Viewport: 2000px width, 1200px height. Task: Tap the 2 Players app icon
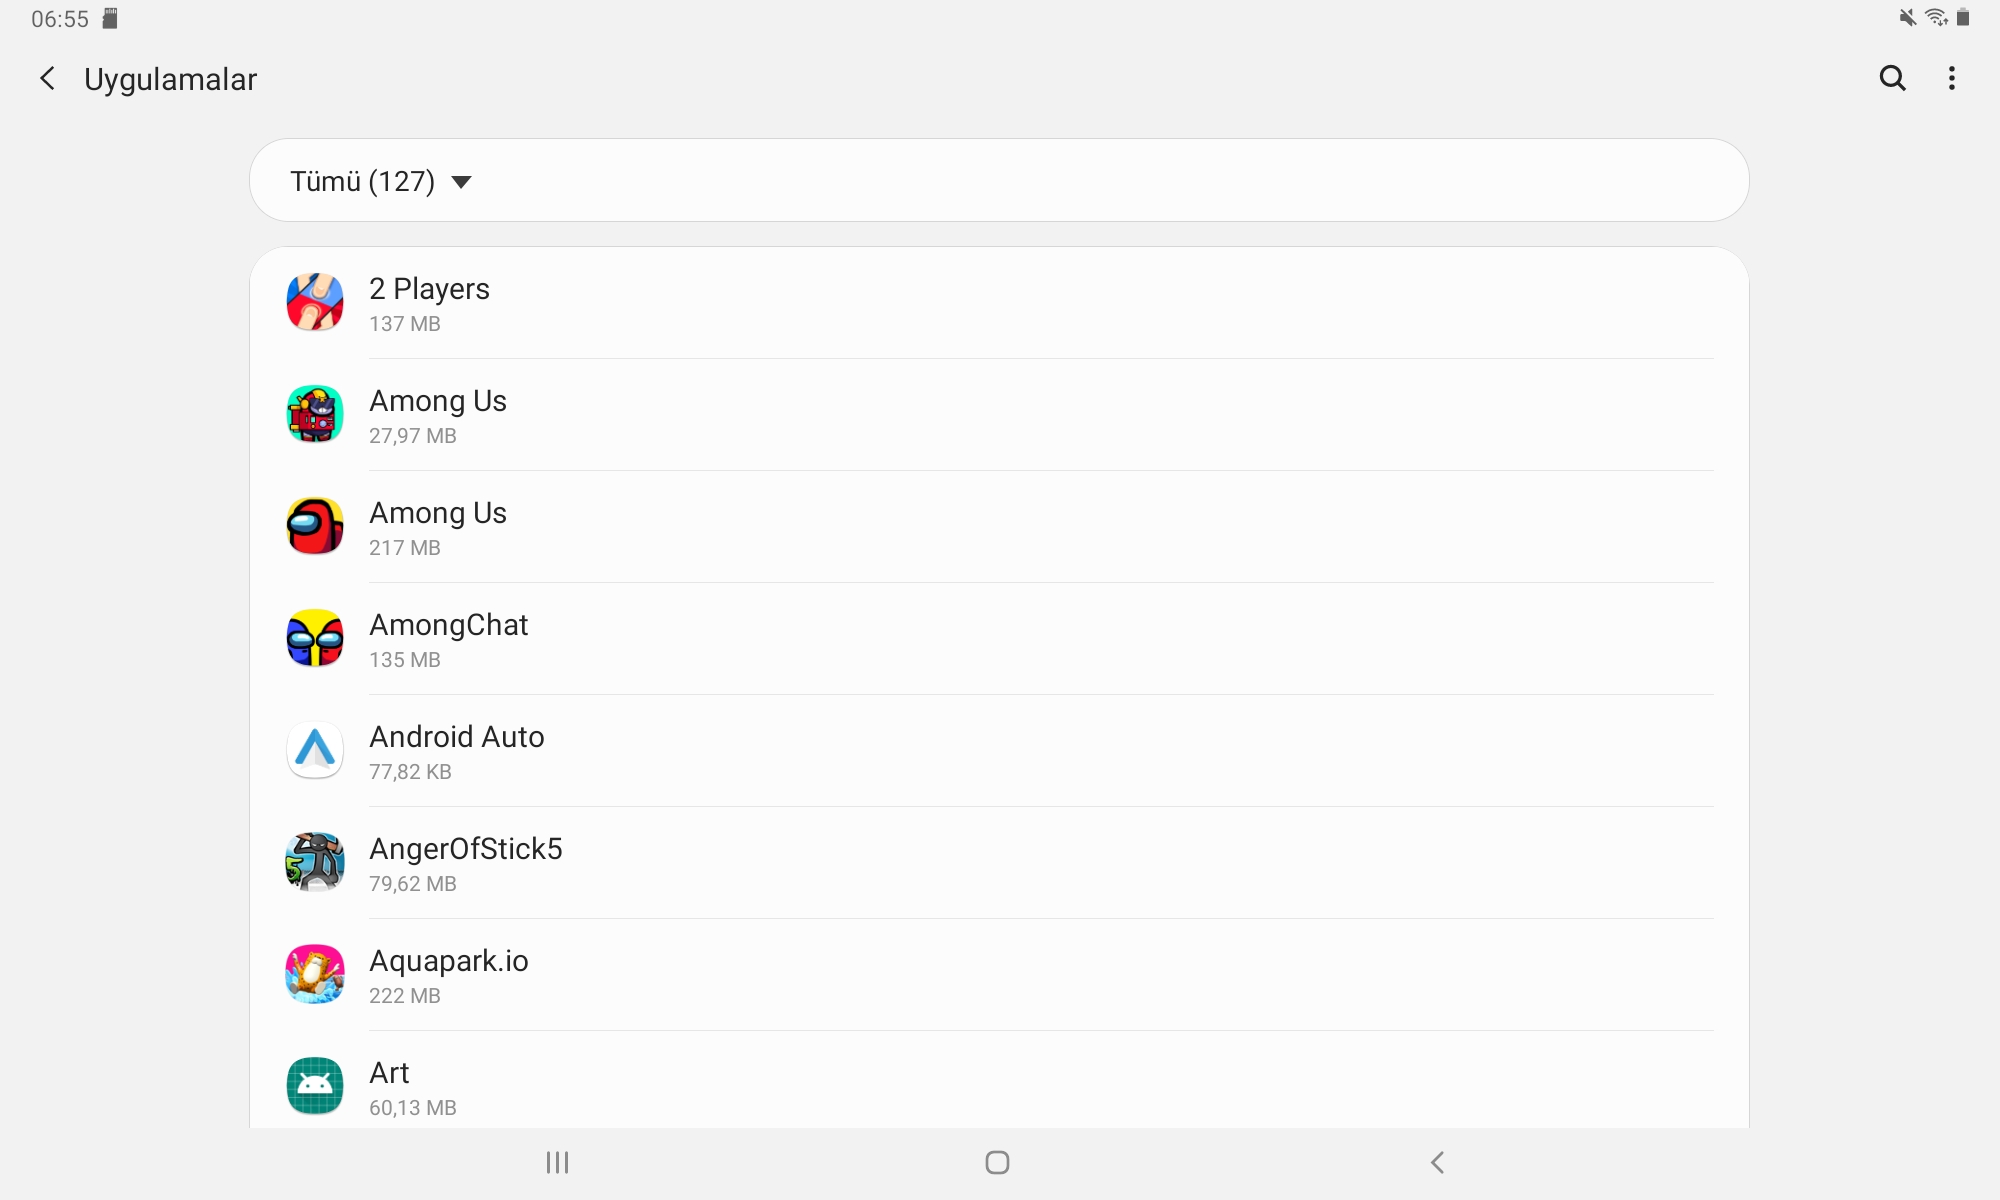tap(315, 302)
